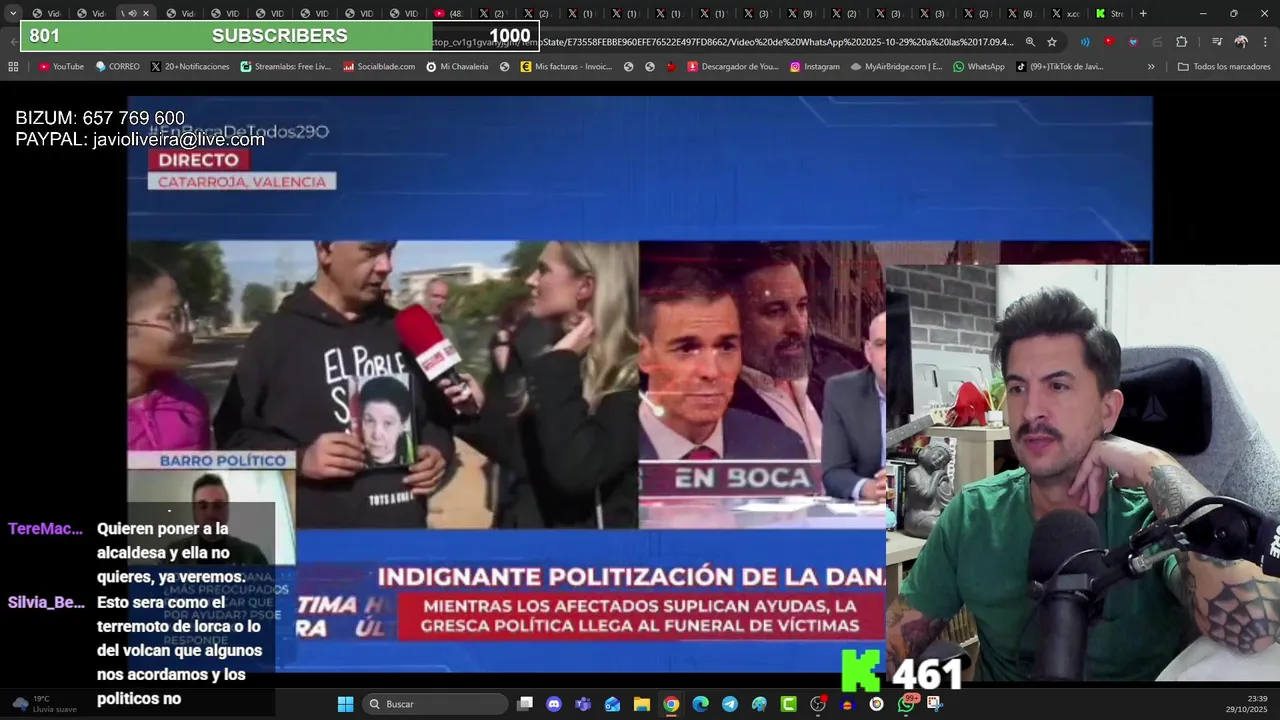Open the gray radio extension icon

(1157, 42)
